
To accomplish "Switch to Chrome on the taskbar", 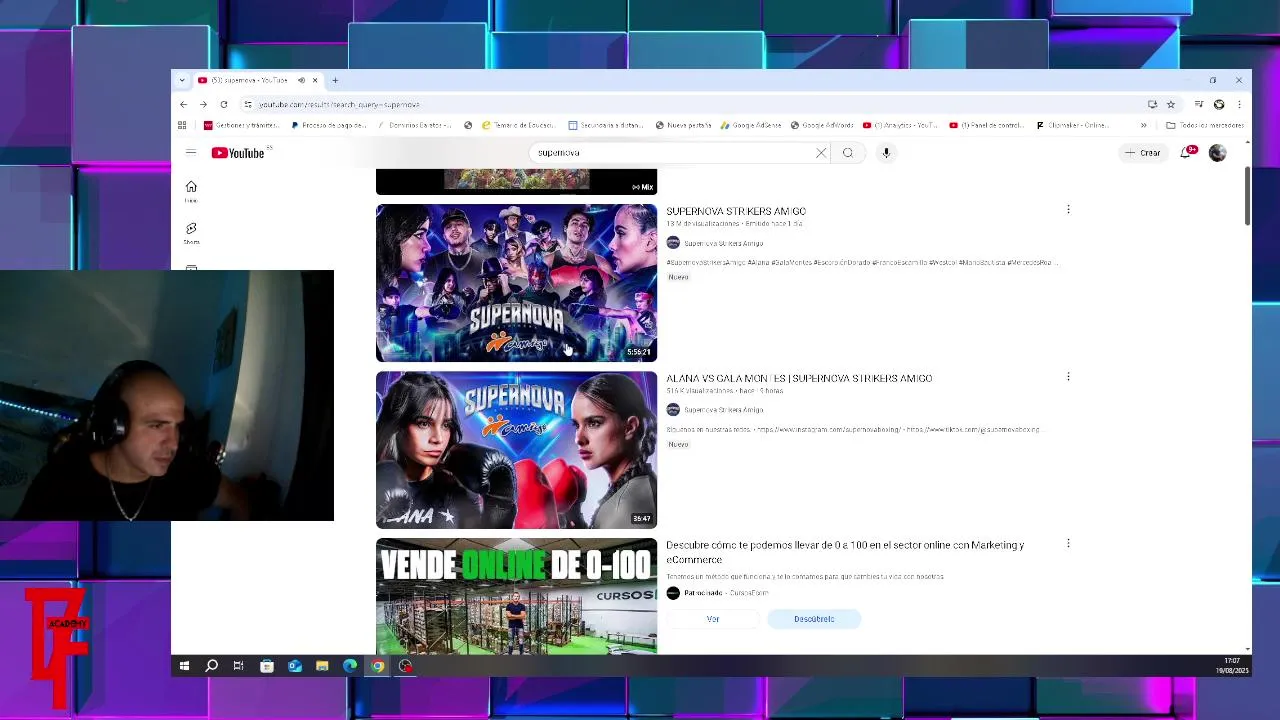I will [x=378, y=666].
